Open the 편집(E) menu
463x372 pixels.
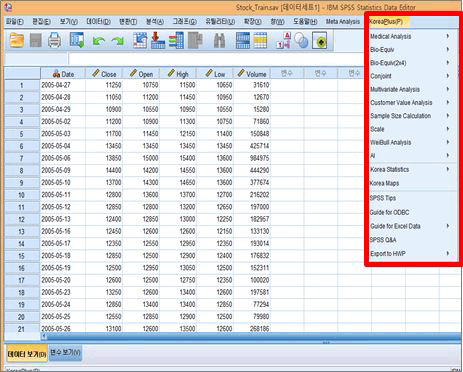(x=41, y=22)
